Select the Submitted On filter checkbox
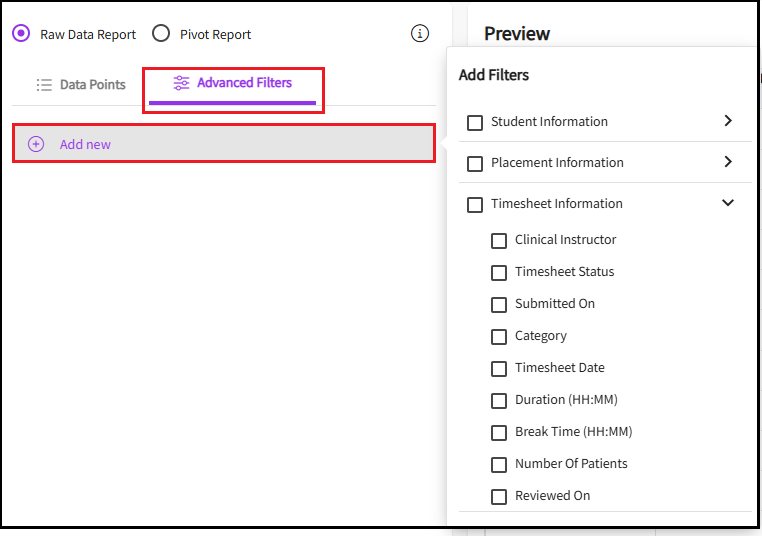Image resolution: width=762 pixels, height=536 pixels. [x=499, y=304]
